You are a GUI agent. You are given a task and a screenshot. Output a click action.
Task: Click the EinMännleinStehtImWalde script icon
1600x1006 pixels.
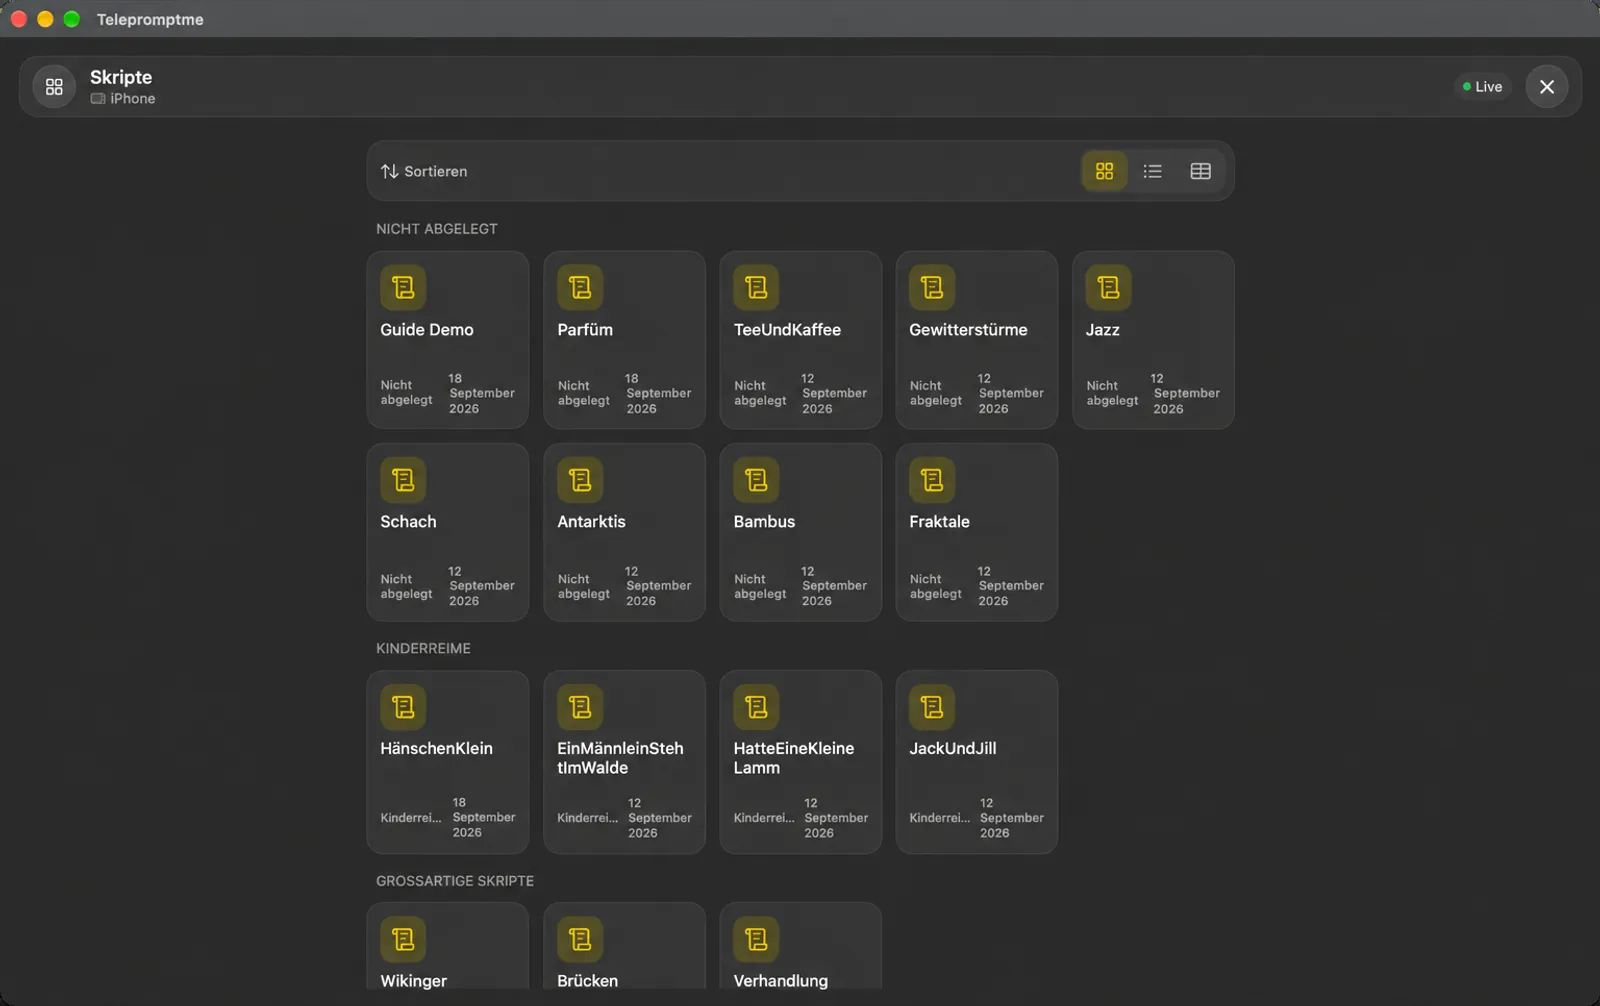click(x=580, y=707)
